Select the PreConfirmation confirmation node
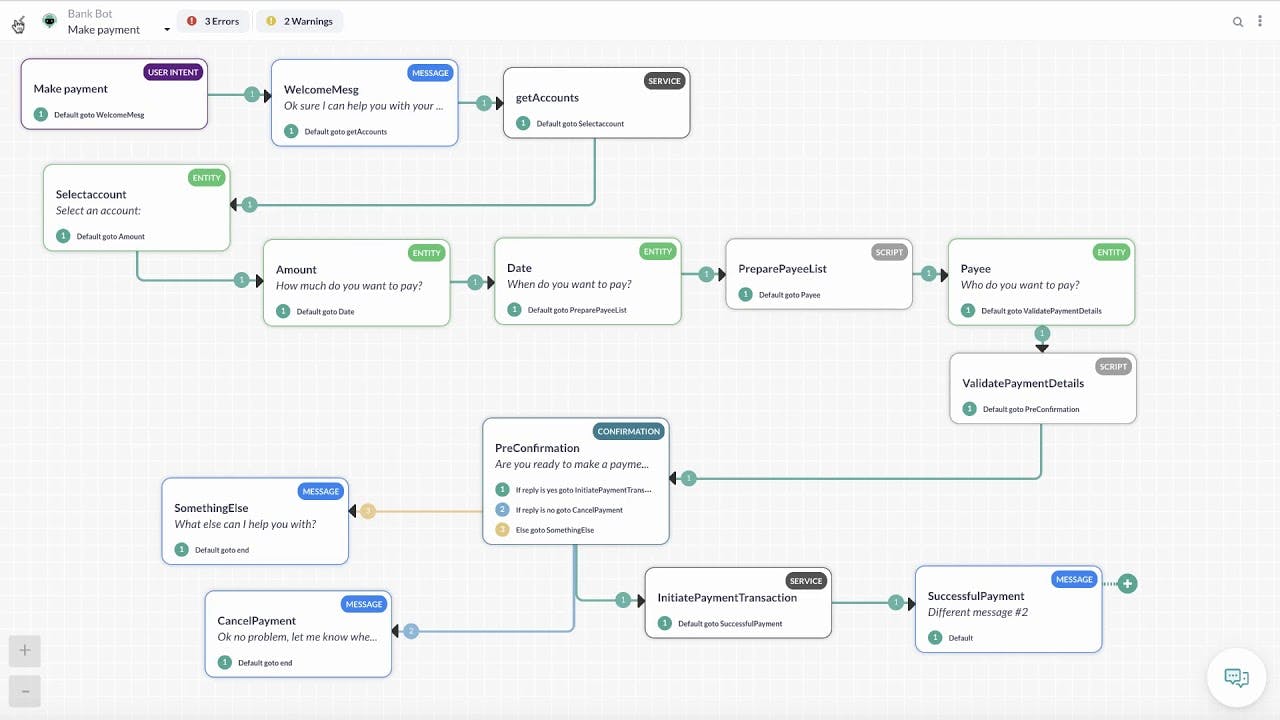The width and height of the screenshot is (1280, 720). pos(576,482)
